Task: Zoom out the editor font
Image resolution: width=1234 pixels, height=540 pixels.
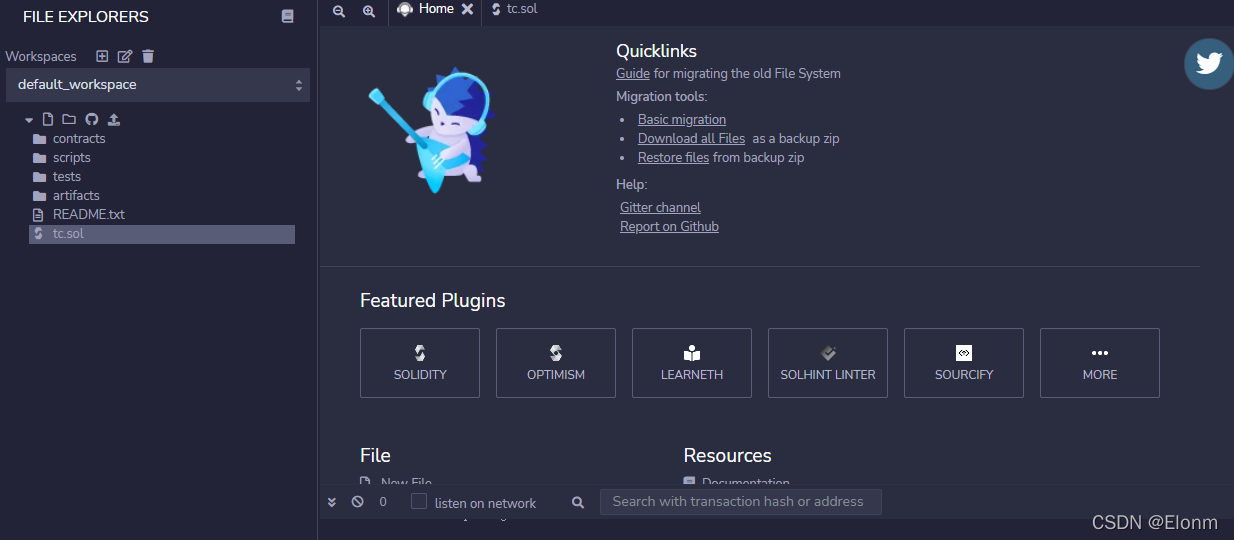Action: click(339, 11)
